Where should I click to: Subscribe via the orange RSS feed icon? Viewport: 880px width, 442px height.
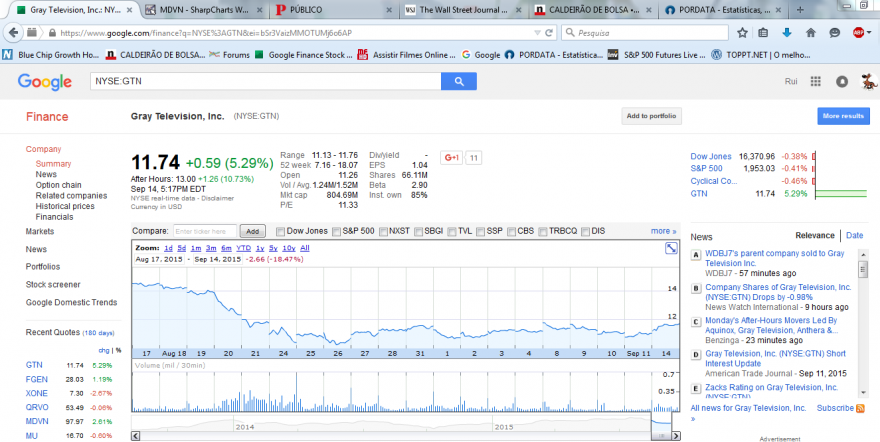coord(860,408)
